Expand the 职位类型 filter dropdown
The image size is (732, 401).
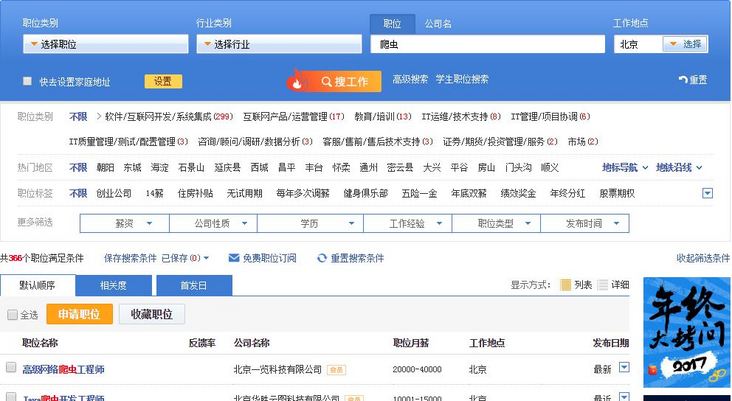point(496,224)
